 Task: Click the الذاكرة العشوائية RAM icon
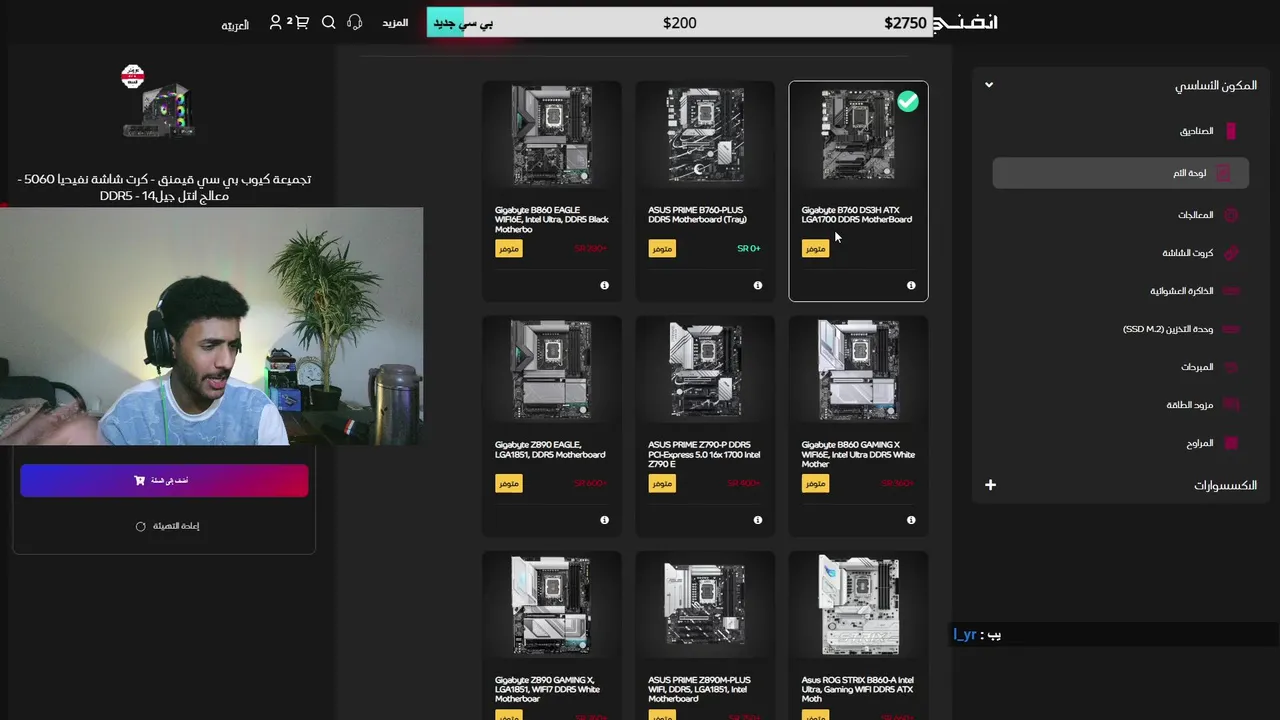click(x=1231, y=291)
